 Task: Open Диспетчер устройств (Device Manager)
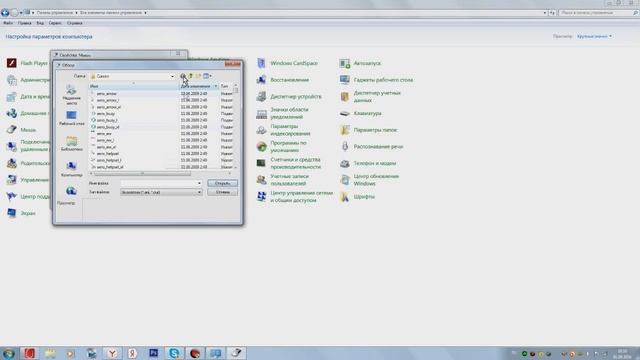289,97
